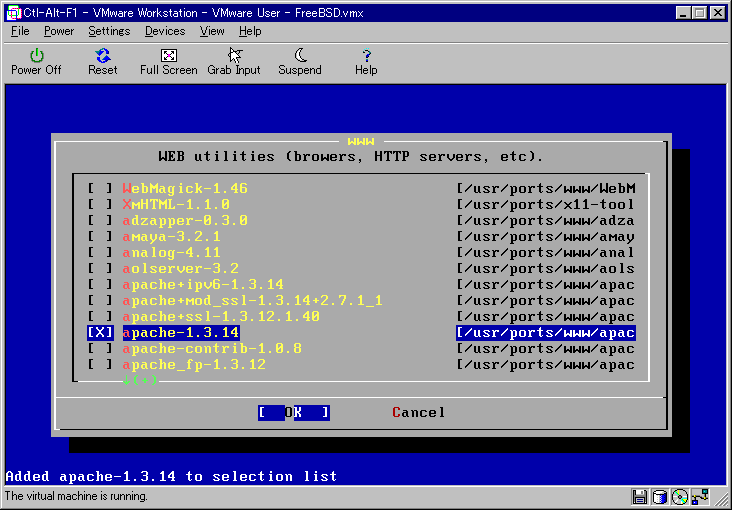This screenshot has width=732, height=510.
Task: Toggle the analog-4.11 checkbox
Action: 100,253
